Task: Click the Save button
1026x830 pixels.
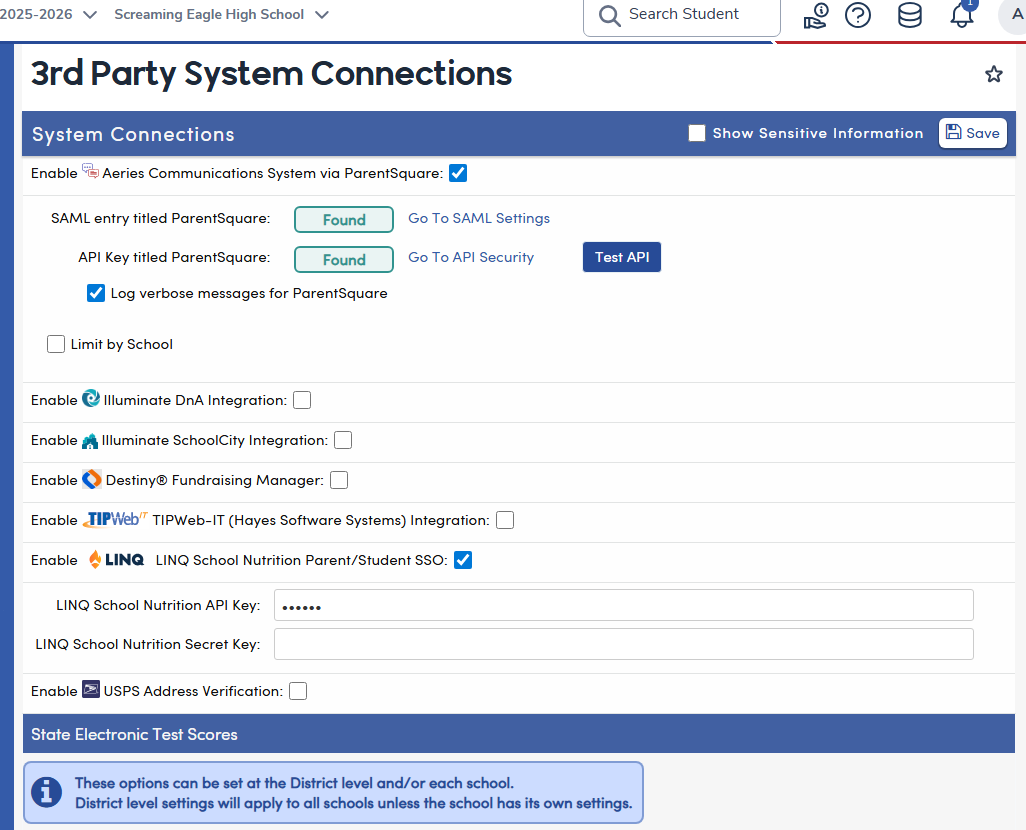Action: 972,133
